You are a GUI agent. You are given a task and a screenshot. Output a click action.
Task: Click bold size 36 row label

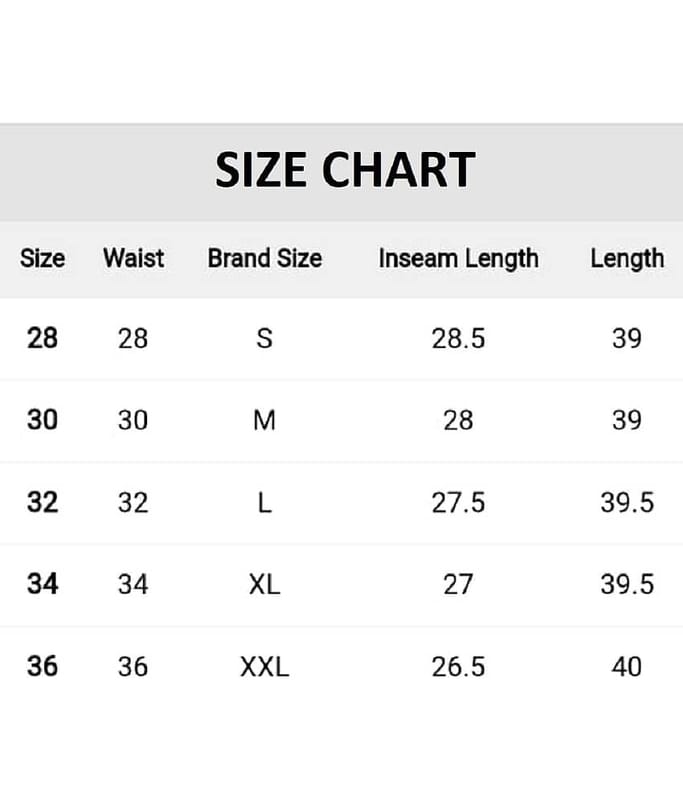pos(42,666)
